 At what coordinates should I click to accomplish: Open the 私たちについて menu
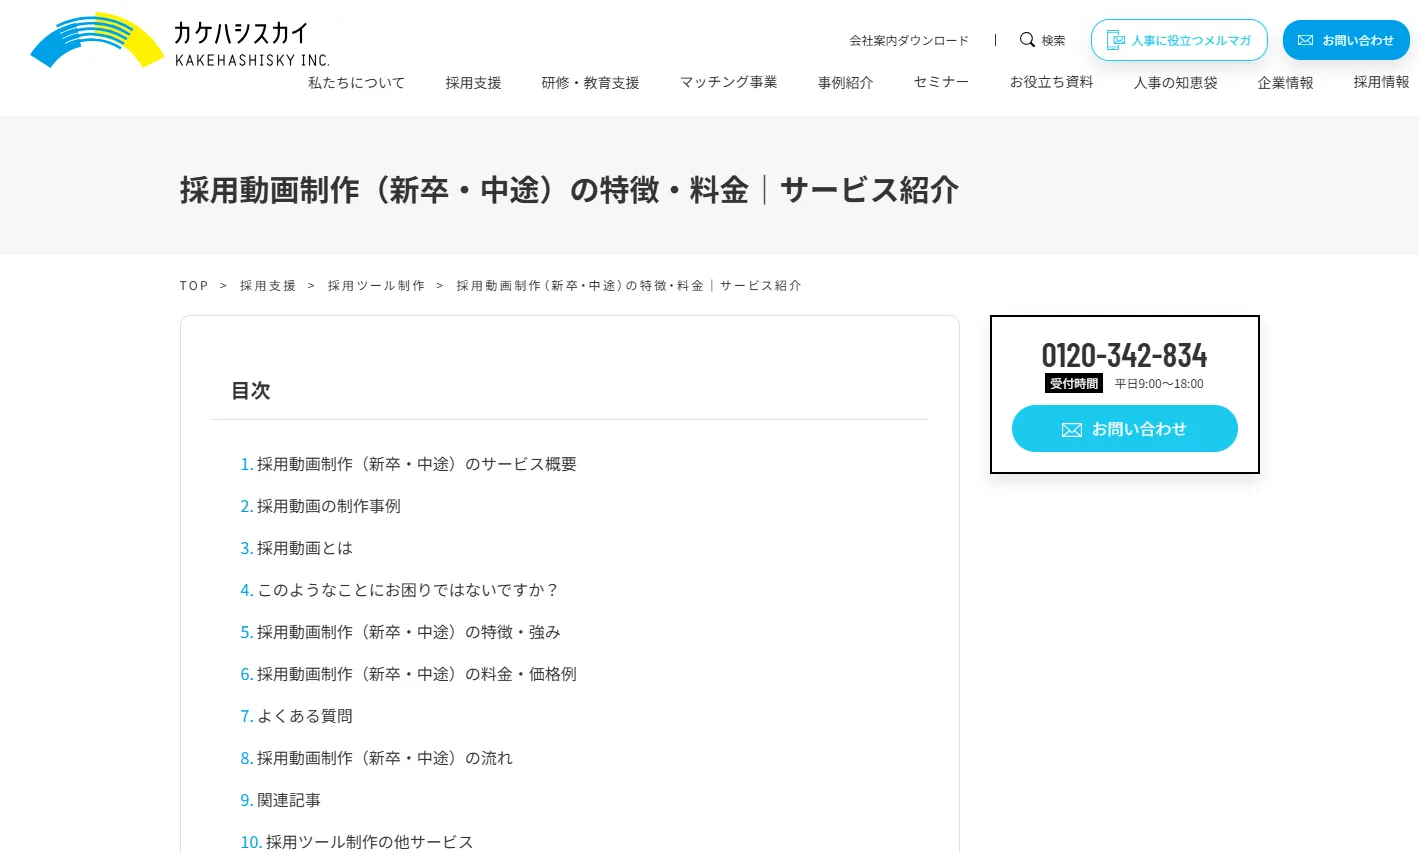pos(356,83)
